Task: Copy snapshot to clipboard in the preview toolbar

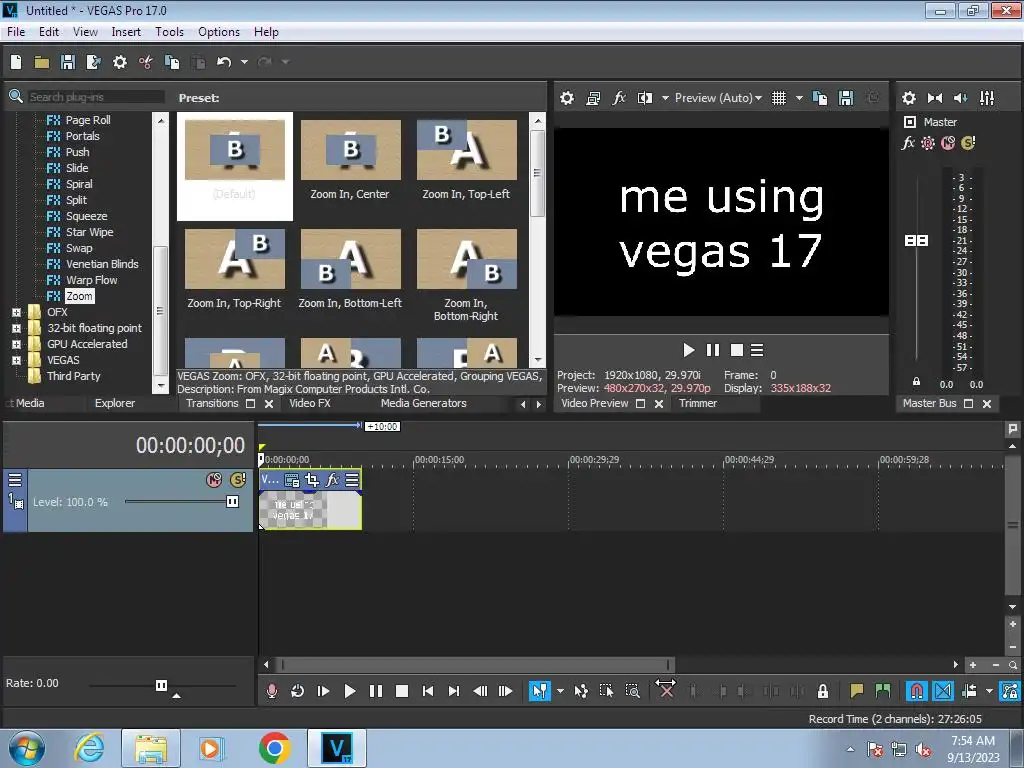Action: [x=820, y=98]
